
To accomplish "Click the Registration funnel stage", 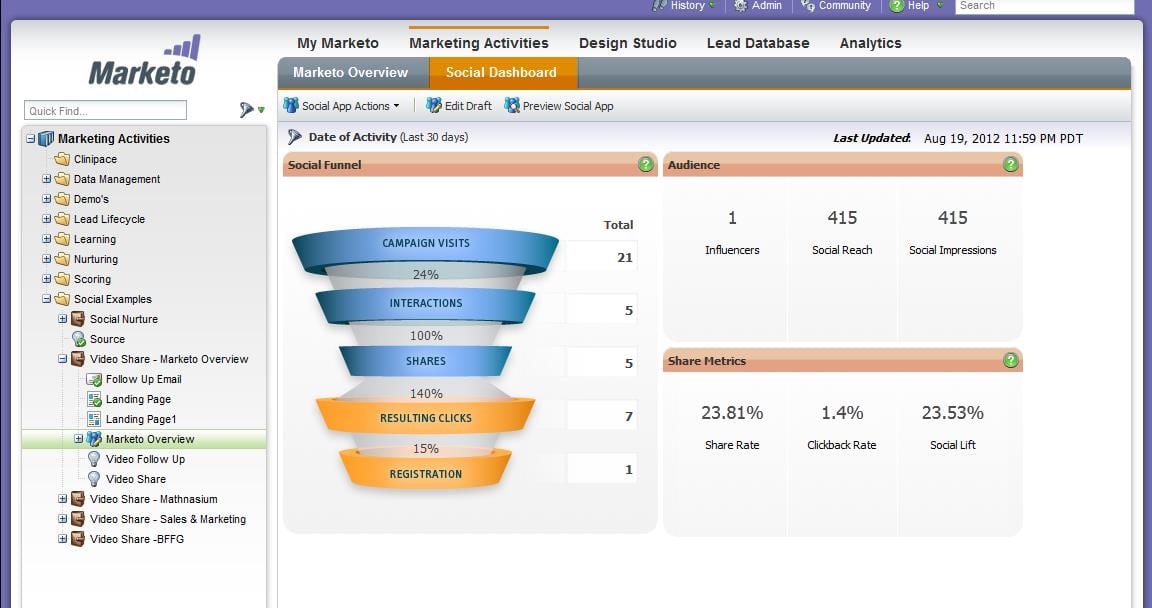I will pos(425,470).
